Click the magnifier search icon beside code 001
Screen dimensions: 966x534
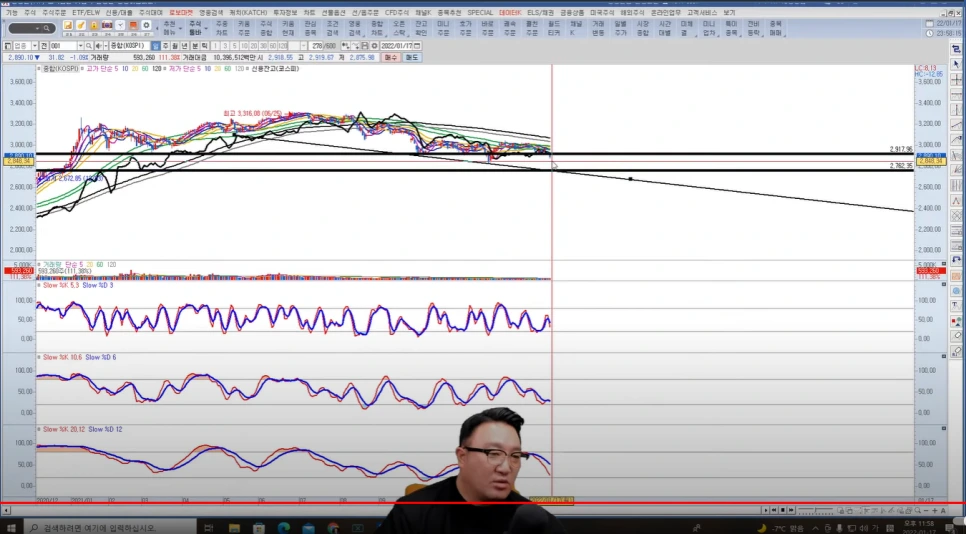(89, 46)
